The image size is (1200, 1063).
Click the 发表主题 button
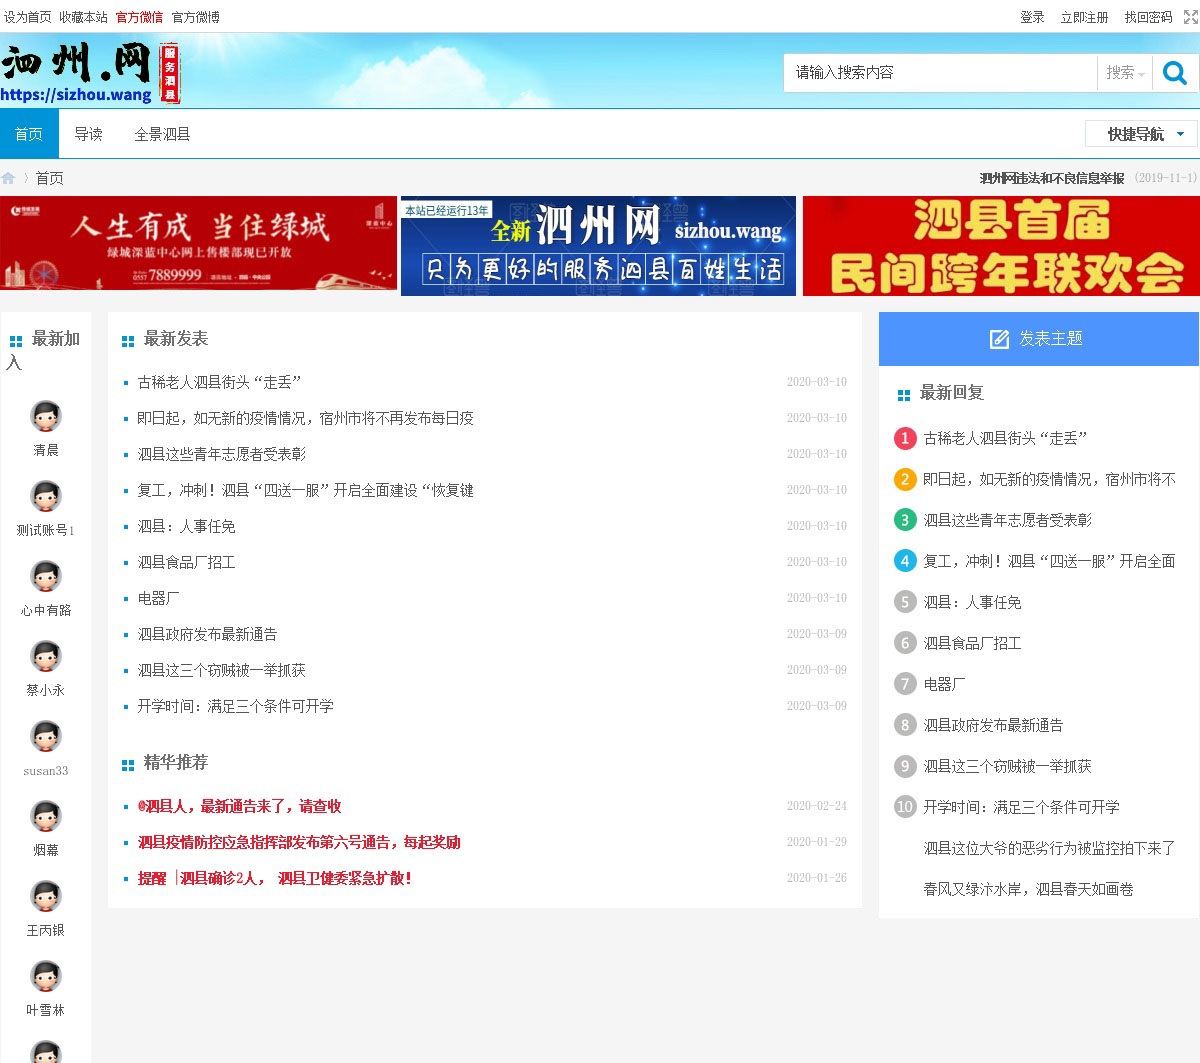coord(1038,339)
